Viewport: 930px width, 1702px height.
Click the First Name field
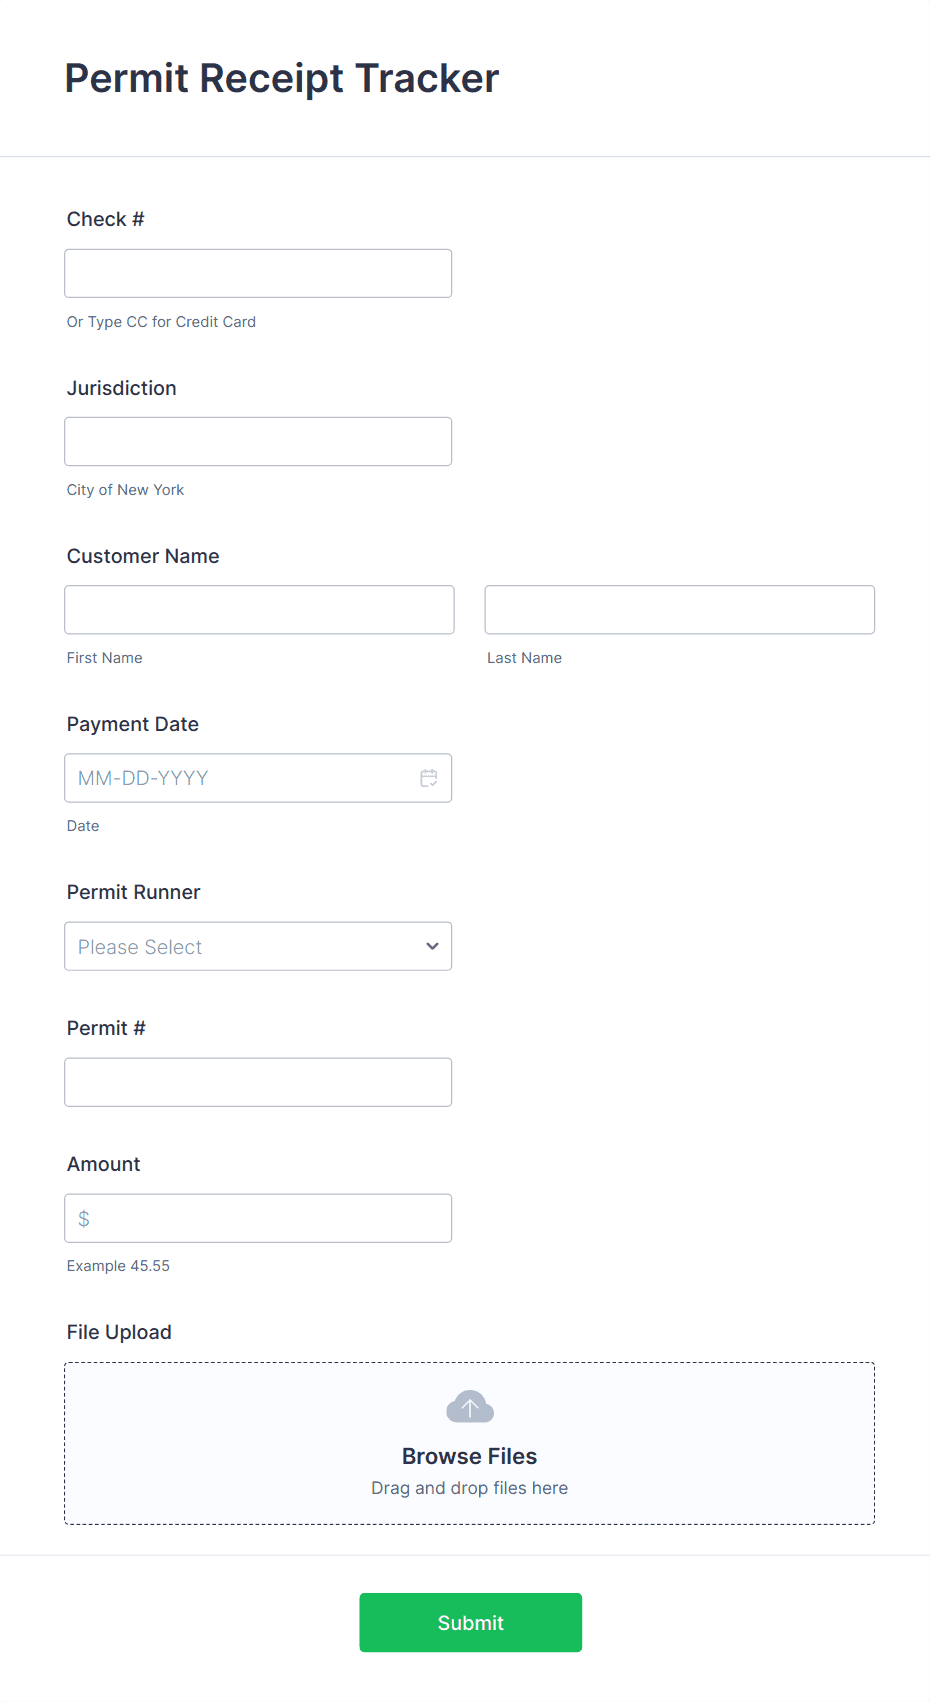pyautogui.click(x=259, y=609)
